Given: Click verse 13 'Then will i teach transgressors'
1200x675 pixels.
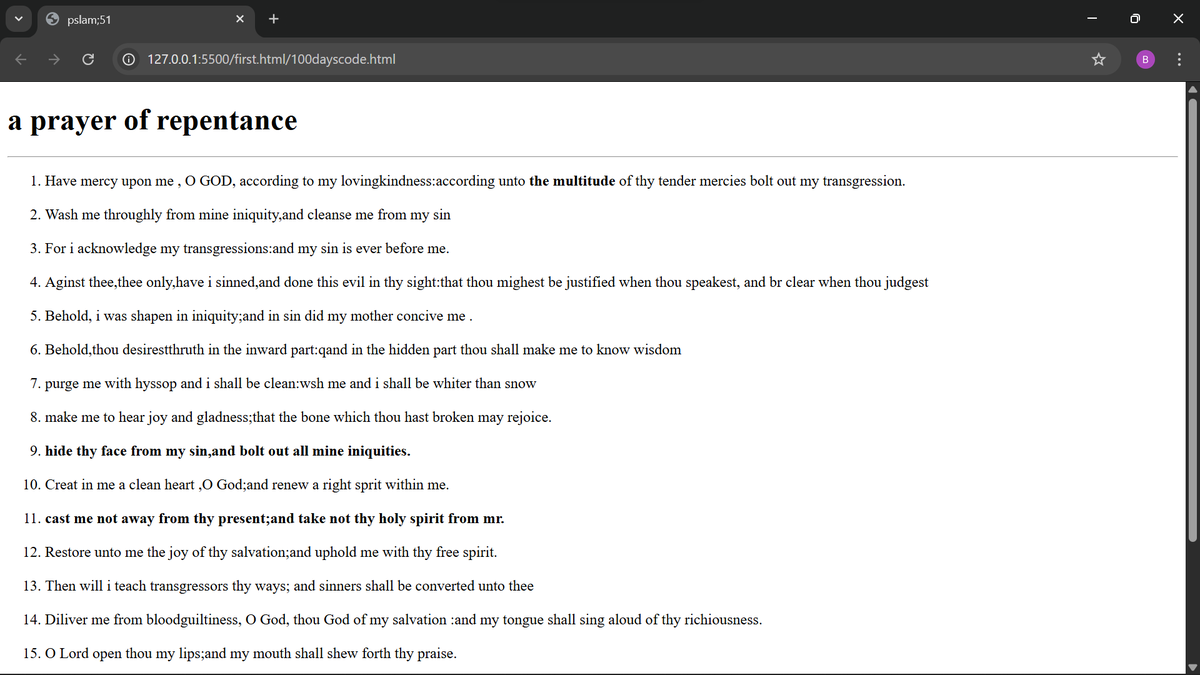Looking at the screenshot, I should [289, 586].
